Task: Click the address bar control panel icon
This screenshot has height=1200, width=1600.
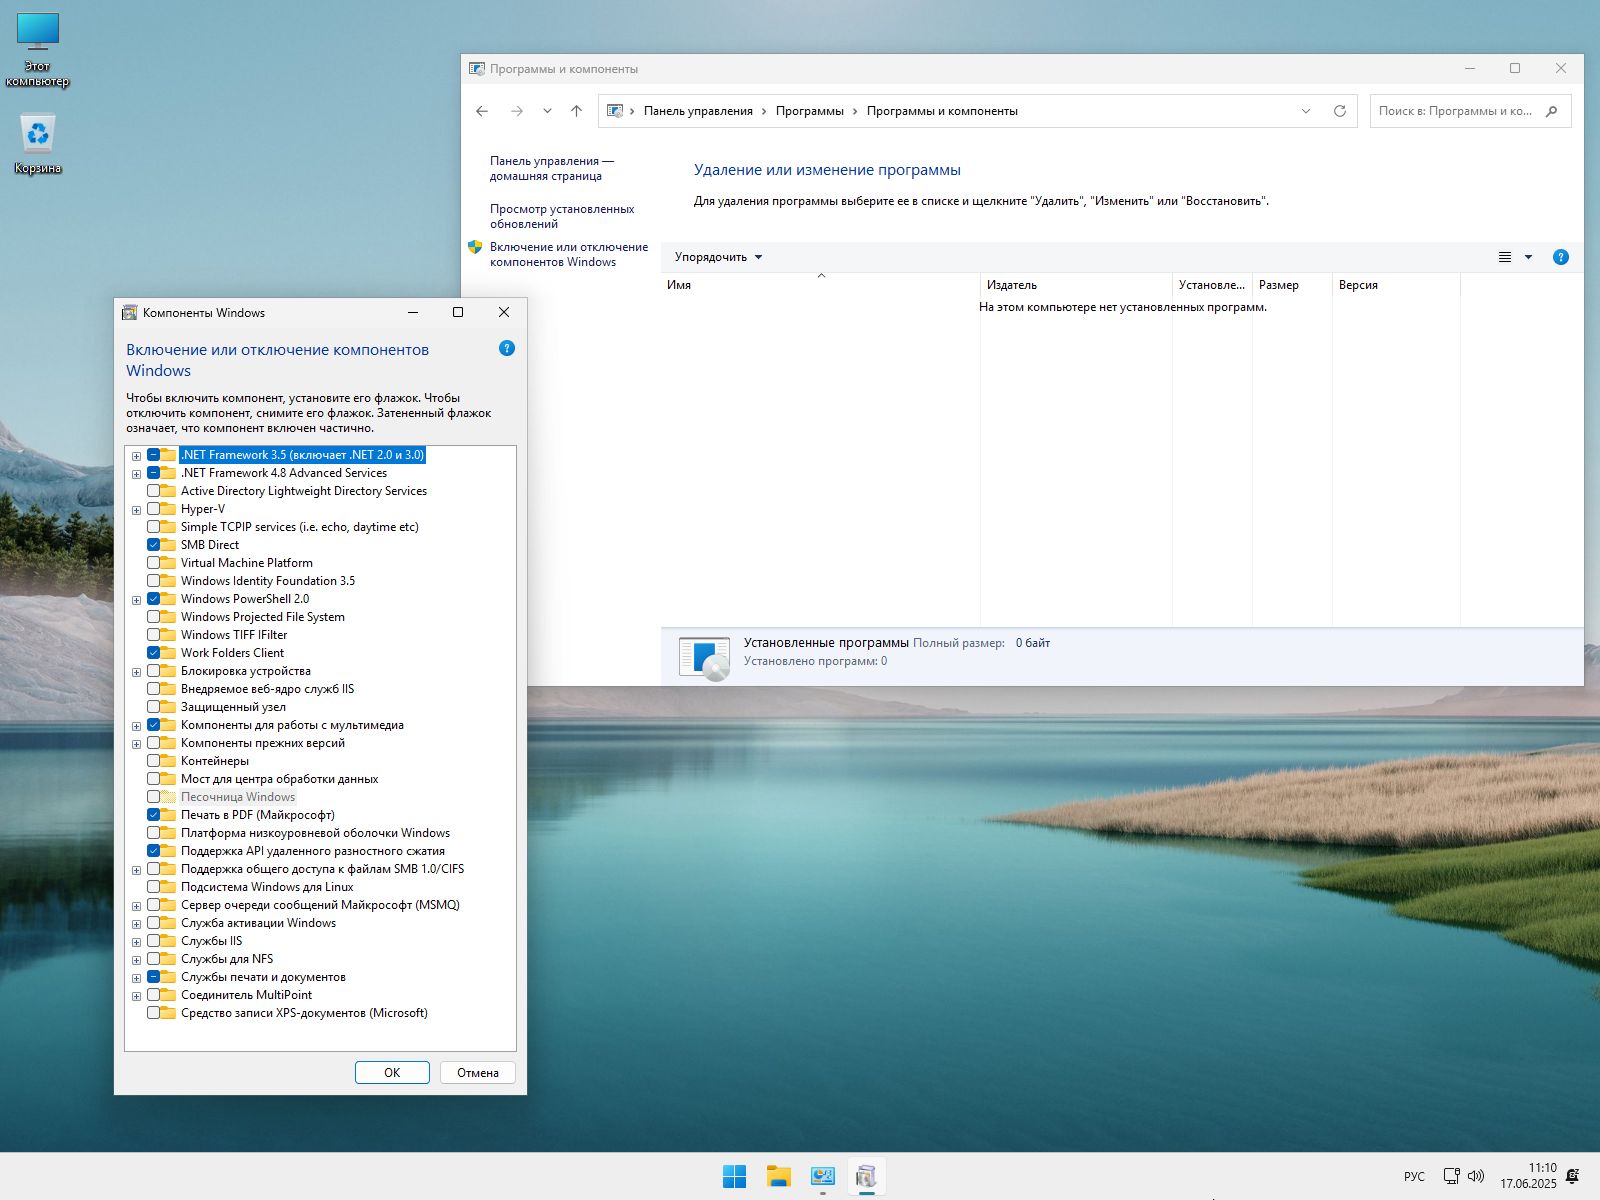Action: 615,111
